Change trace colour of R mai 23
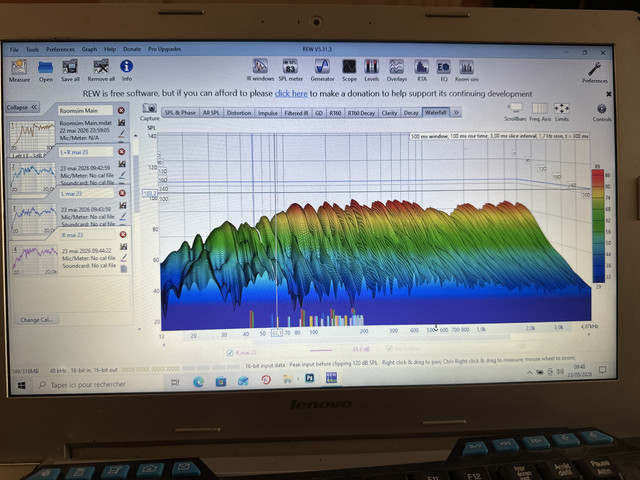Screen dimensions: 640x480 coord(124,257)
